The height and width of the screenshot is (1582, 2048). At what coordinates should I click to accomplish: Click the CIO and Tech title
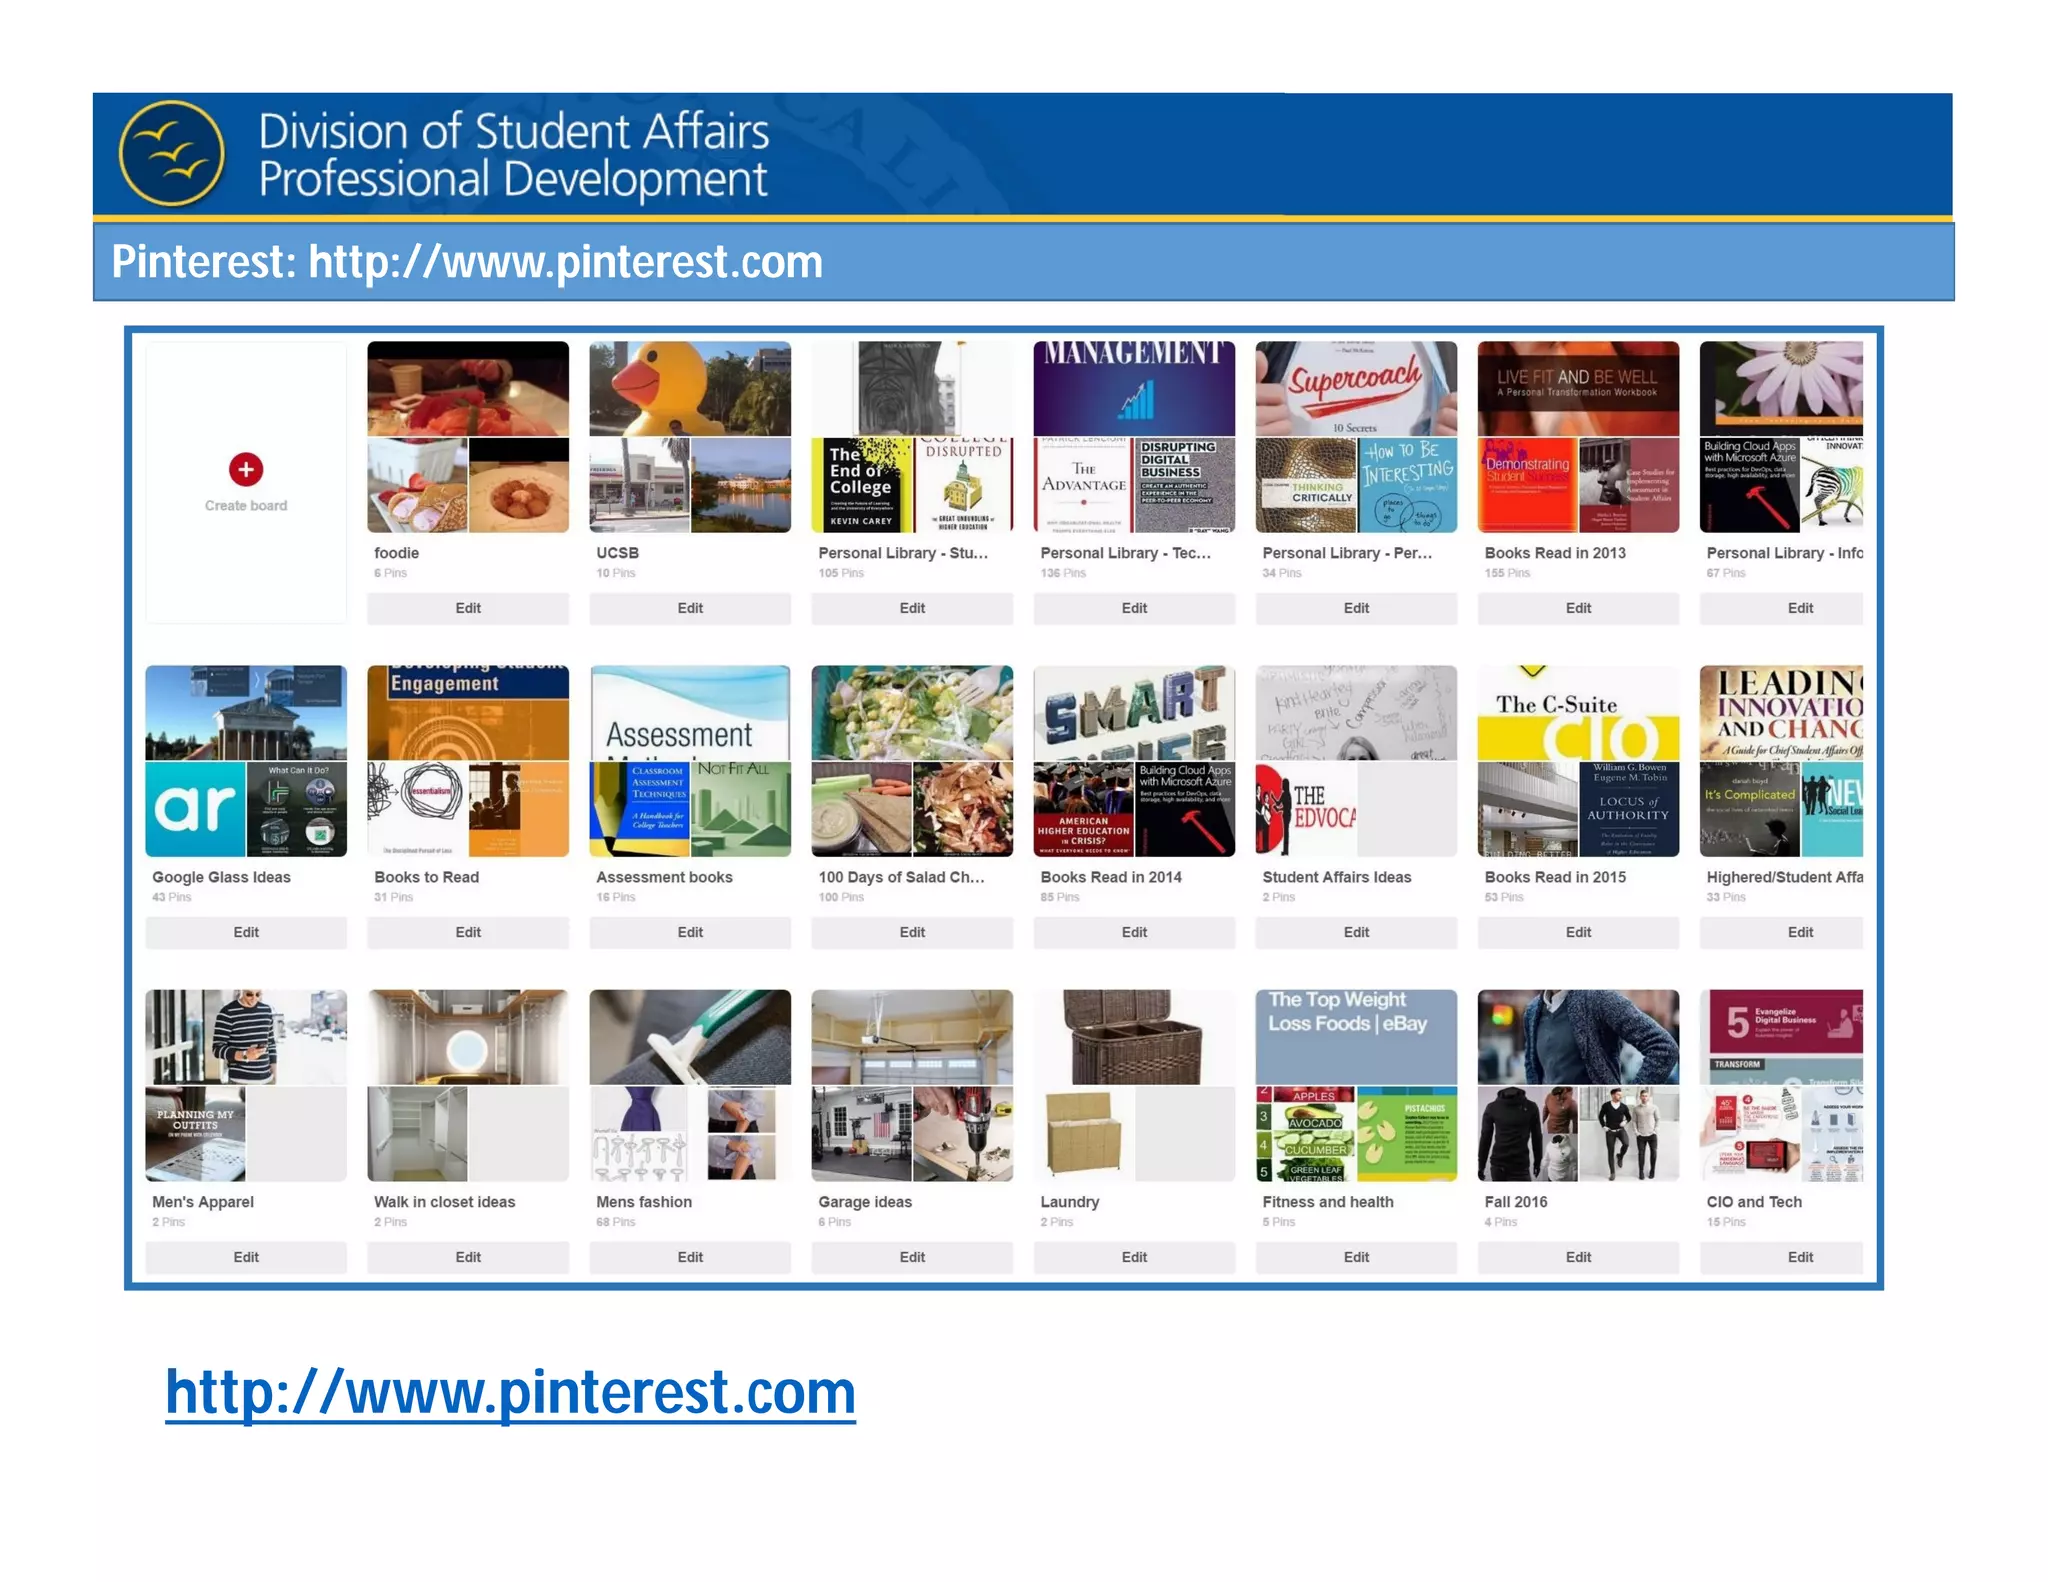pyautogui.click(x=1754, y=1202)
